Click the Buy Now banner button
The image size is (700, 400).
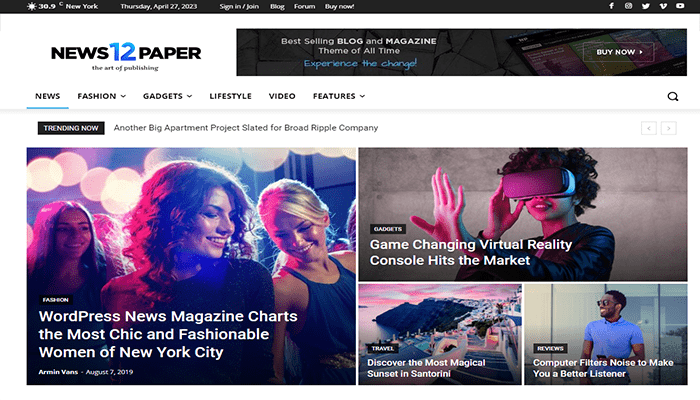click(x=619, y=52)
